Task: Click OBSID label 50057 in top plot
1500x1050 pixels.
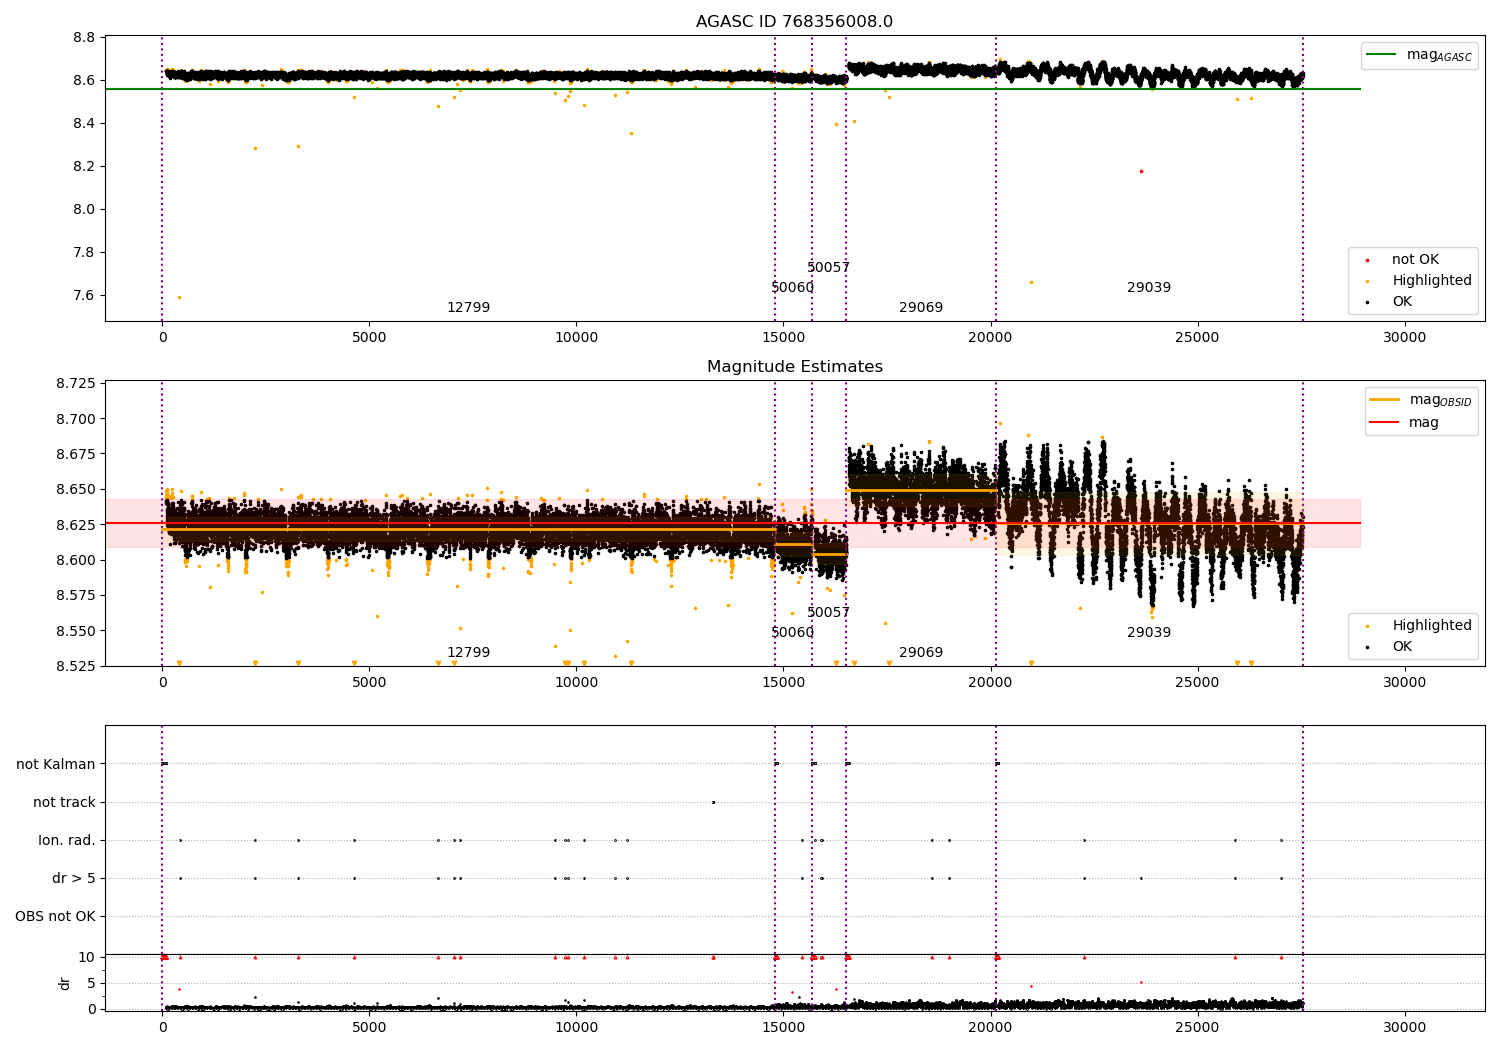Action: pos(828,268)
